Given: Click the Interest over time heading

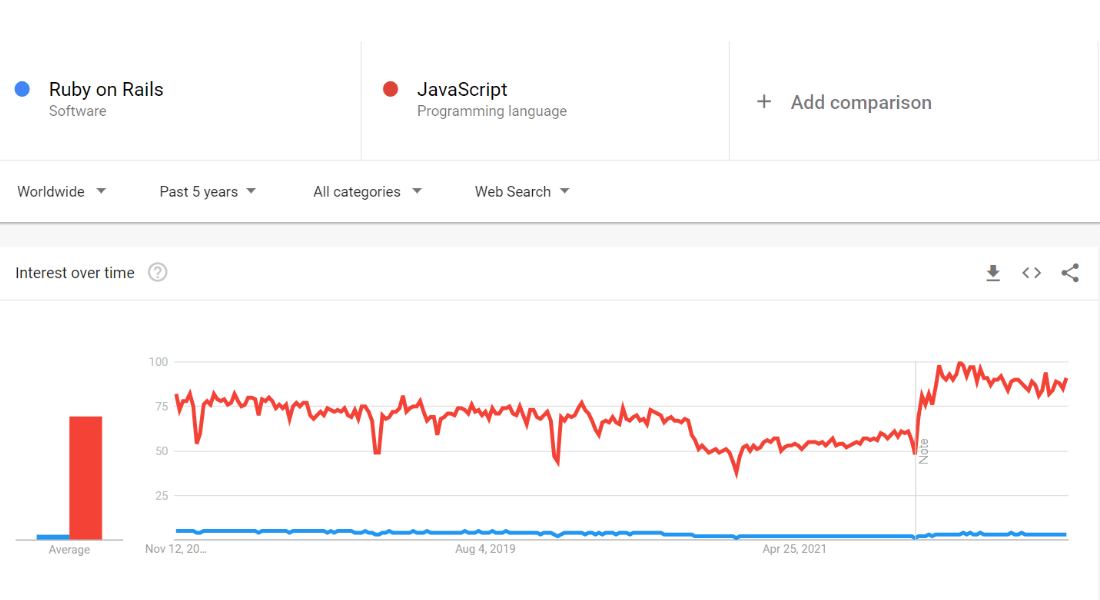Looking at the screenshot, I should 75,273.
